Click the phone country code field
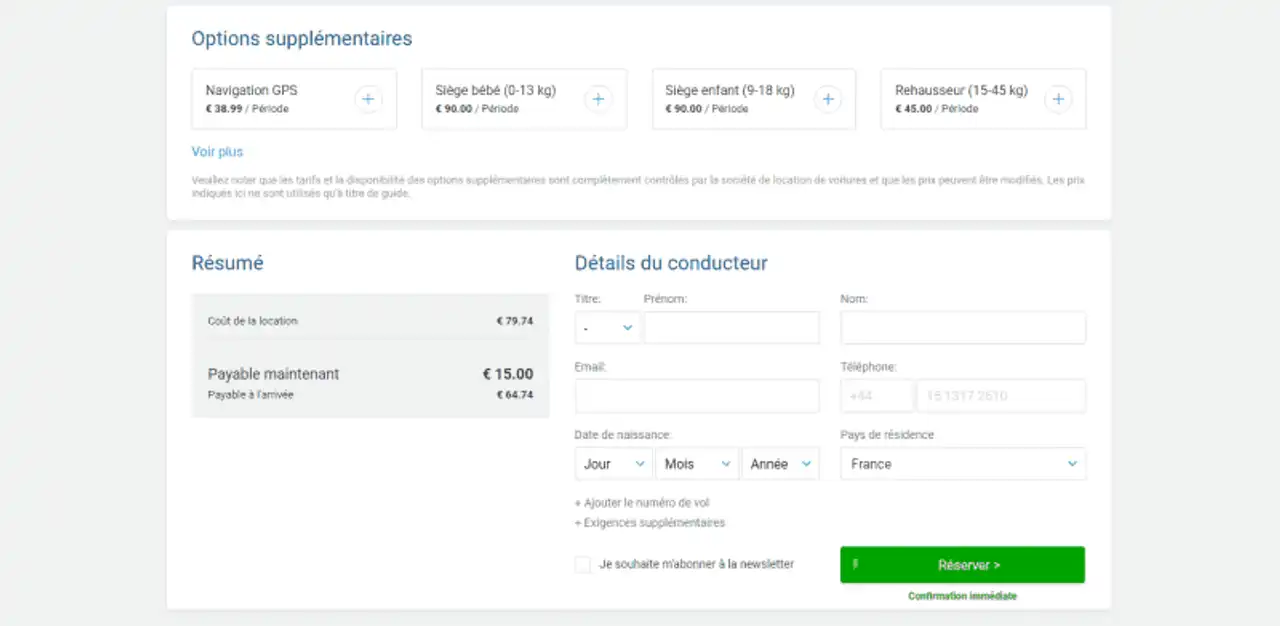 tap(876, 396)
